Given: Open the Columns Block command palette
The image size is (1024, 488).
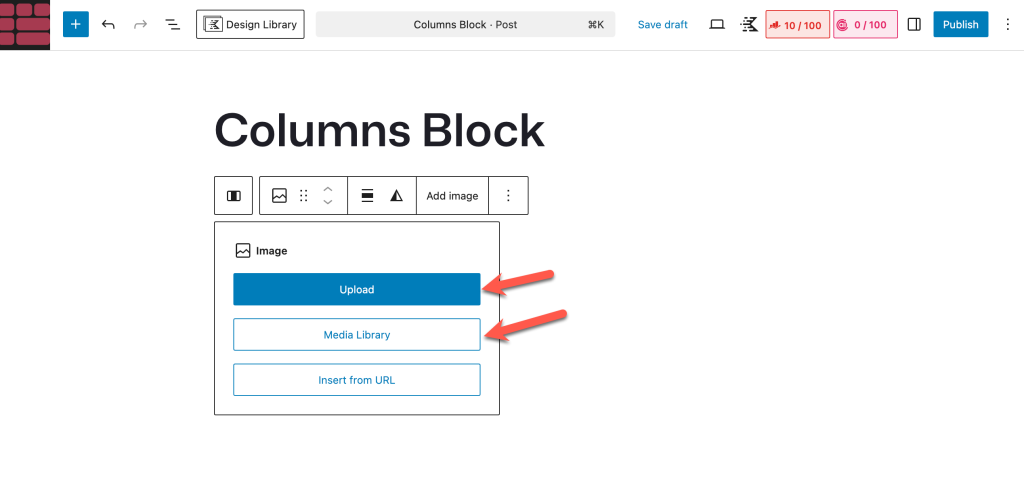Looking at the screenshot, I should 465,24.
